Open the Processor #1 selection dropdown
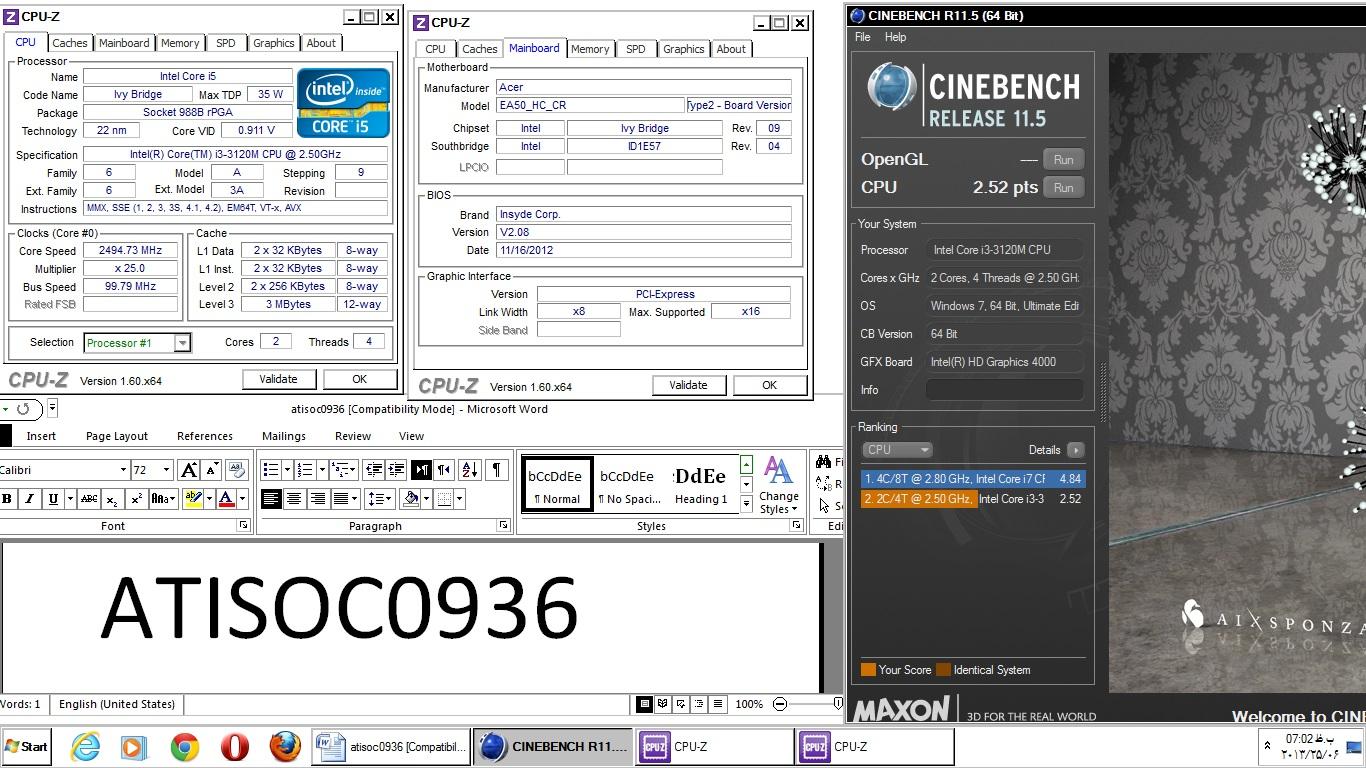 182,343
